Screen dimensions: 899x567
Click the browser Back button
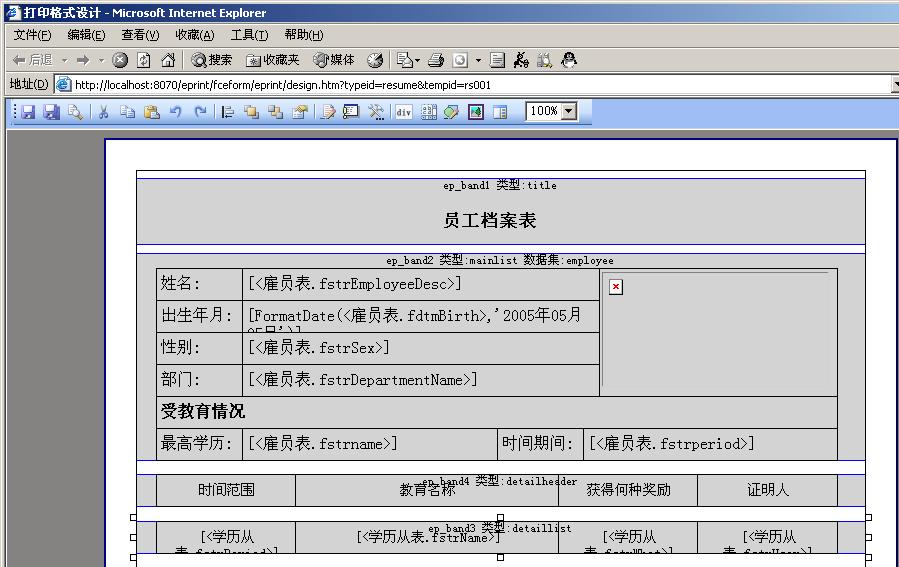(33, 60)
